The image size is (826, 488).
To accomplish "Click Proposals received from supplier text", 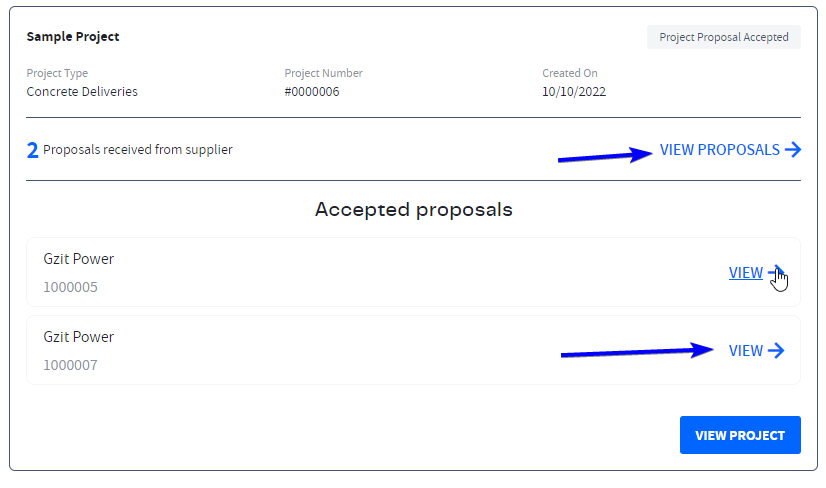I will tap(138, 150).
